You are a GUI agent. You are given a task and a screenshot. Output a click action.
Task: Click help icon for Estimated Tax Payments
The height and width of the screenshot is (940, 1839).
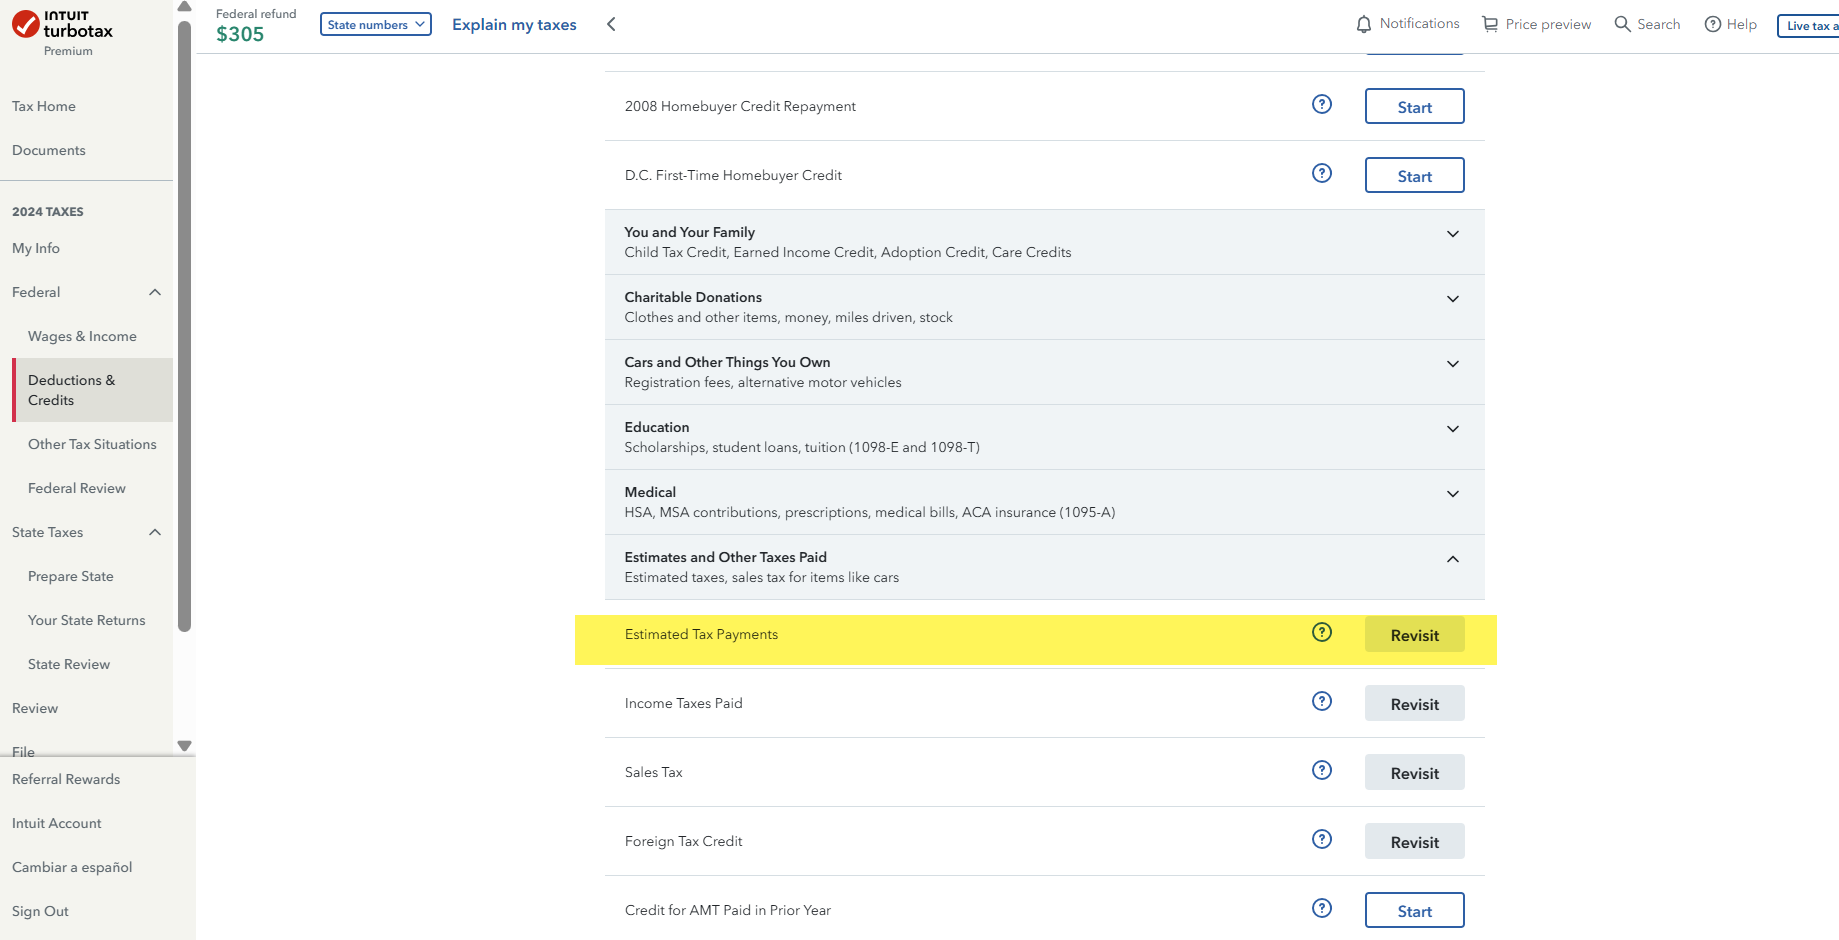pyautogui.click(x=1322, y=632)
